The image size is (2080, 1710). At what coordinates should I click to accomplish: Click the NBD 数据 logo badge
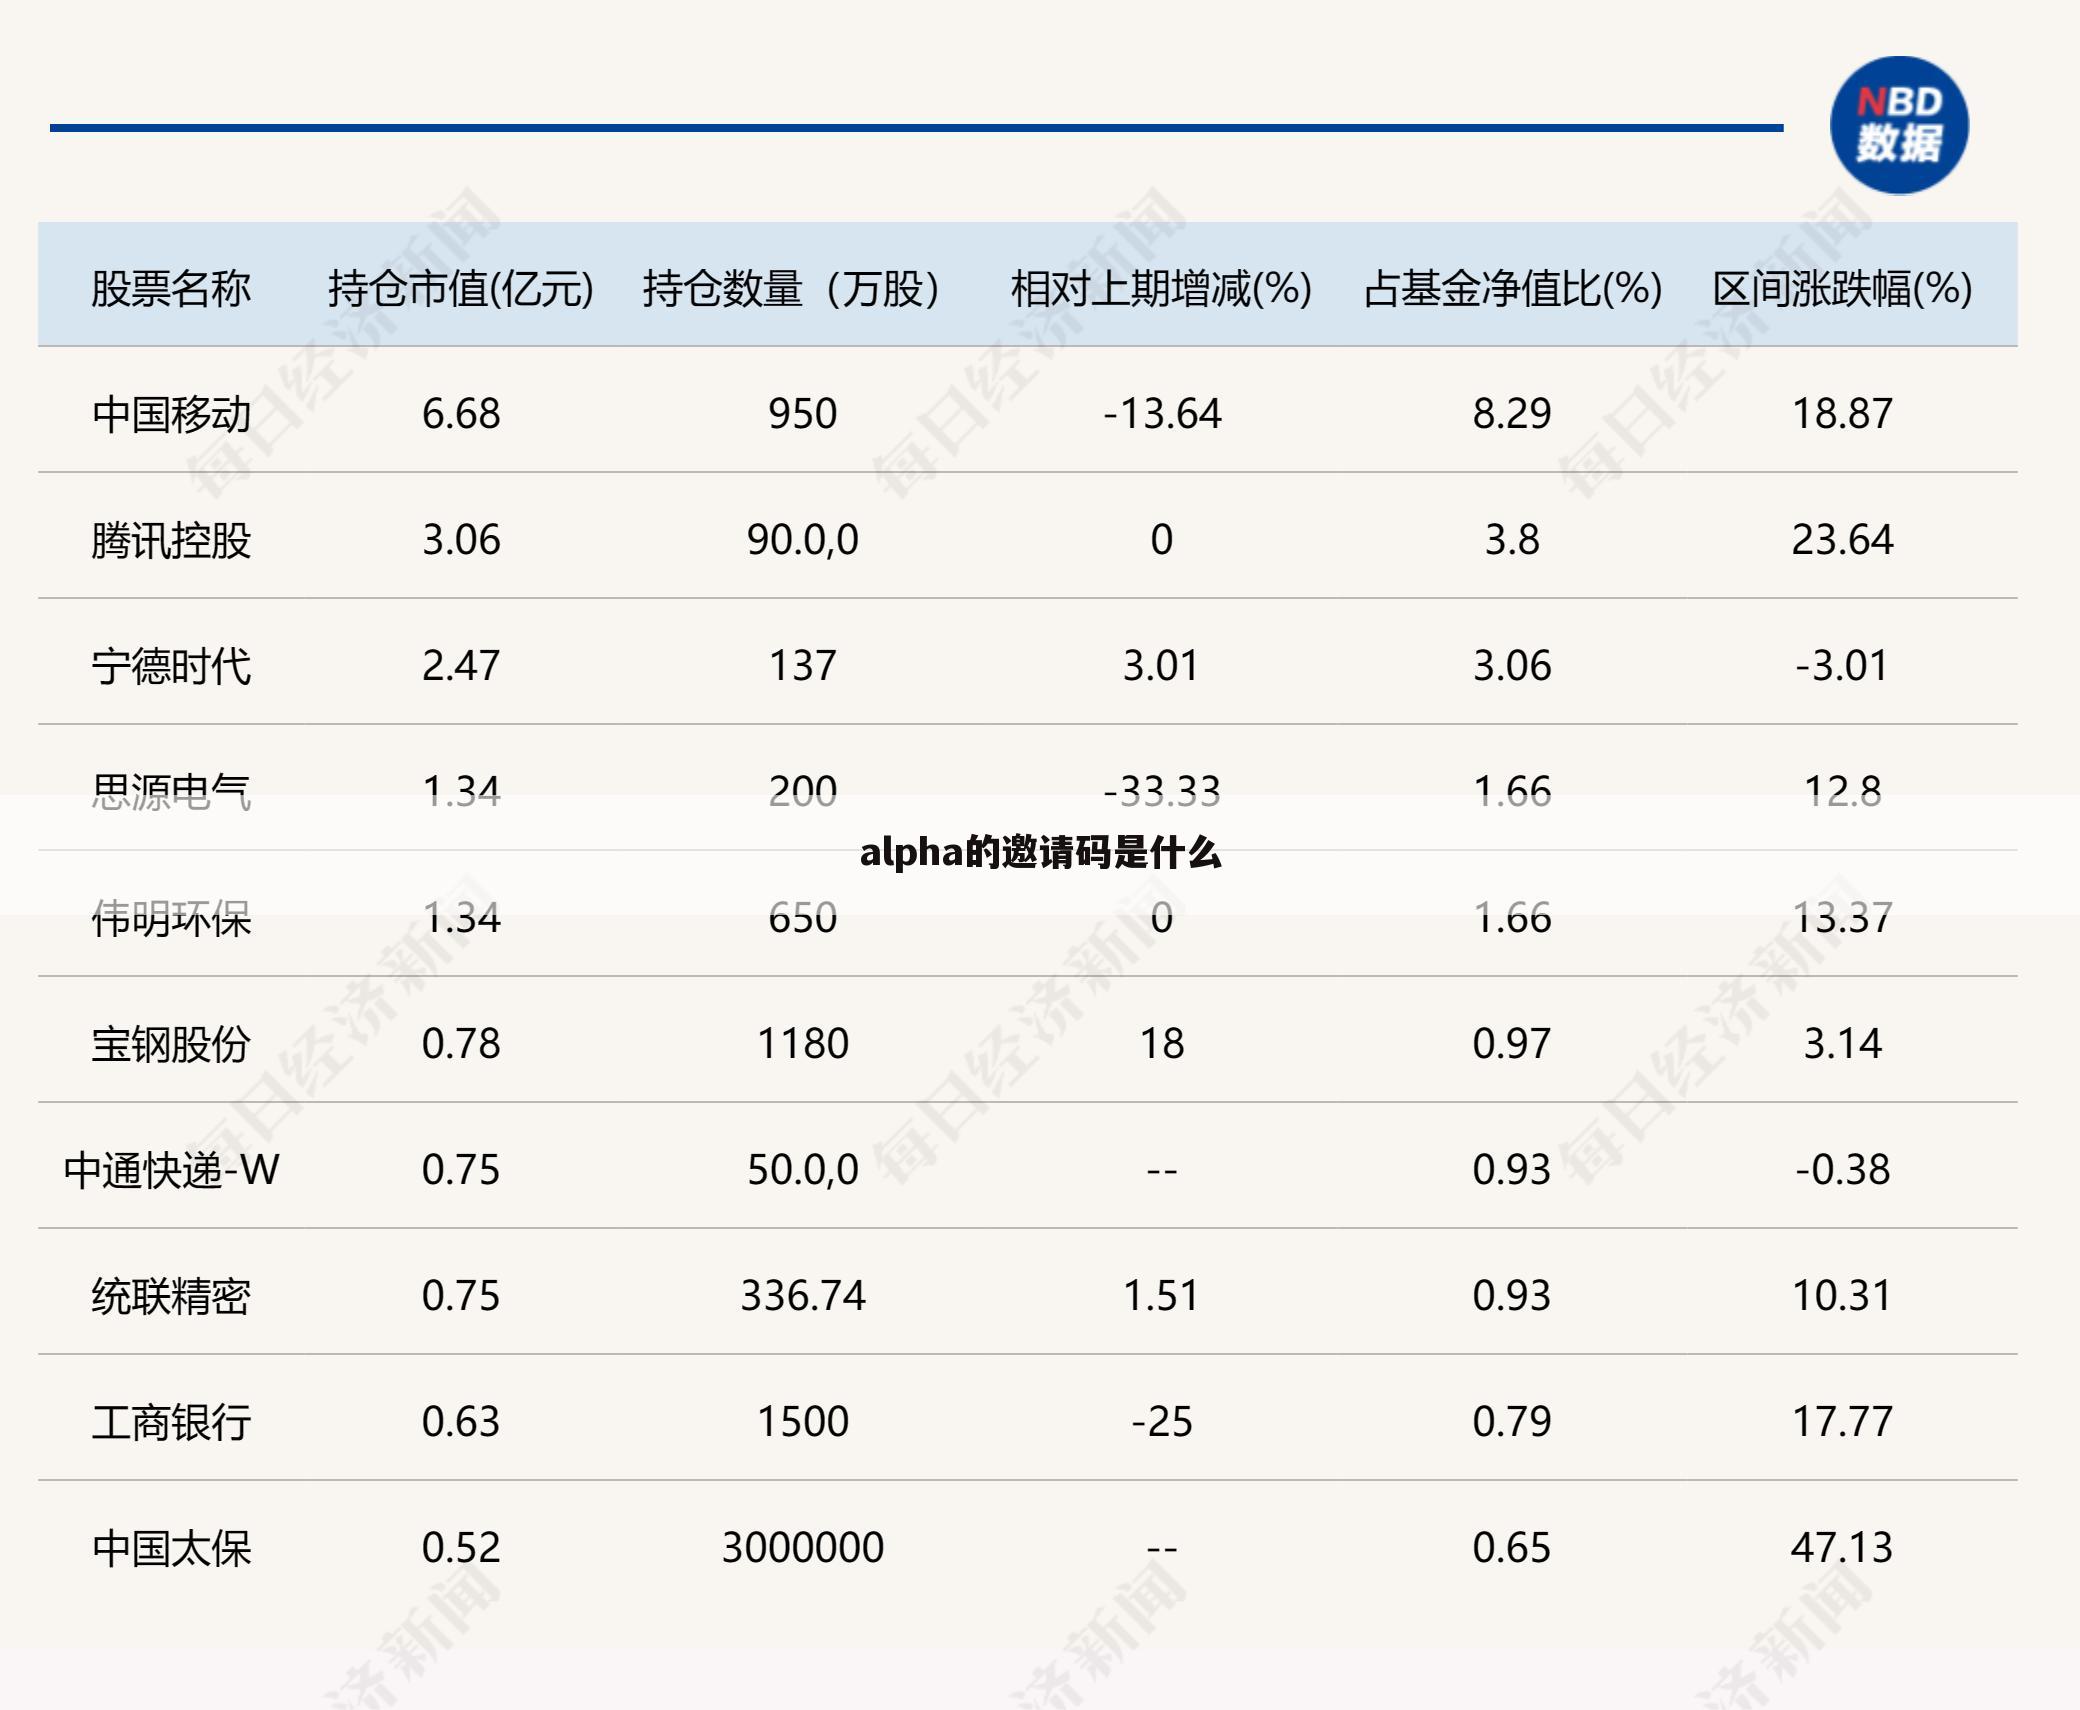[x=1899, y=125]
